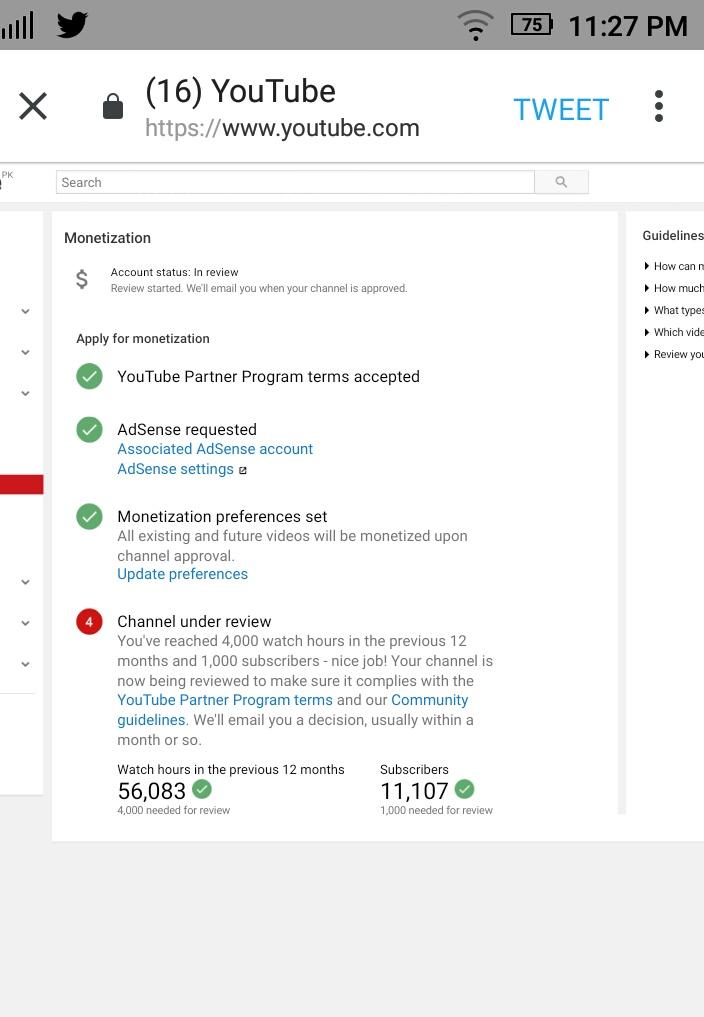The height and width of the screenshot is (1017, 704).
Task: Click the external link icon after AdSense settings
Action: [x=243, y=470]
